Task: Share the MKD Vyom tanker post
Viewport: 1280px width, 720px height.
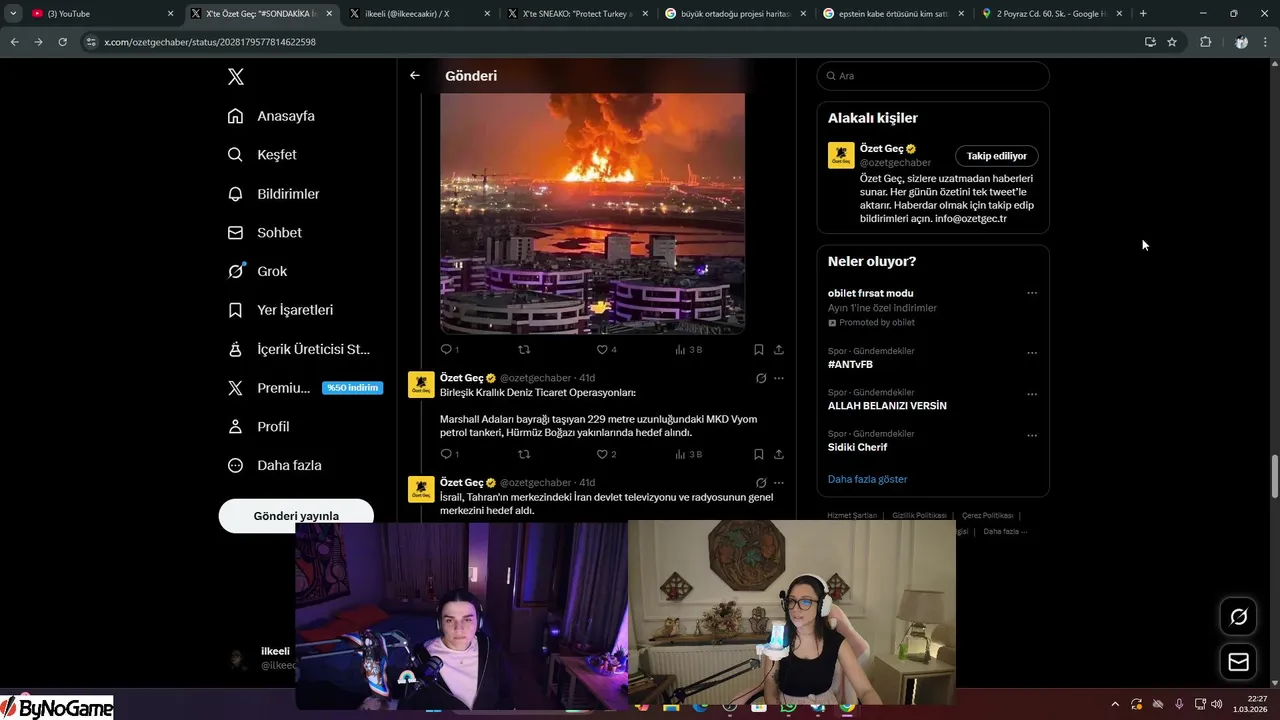Action: coord(779,454)
